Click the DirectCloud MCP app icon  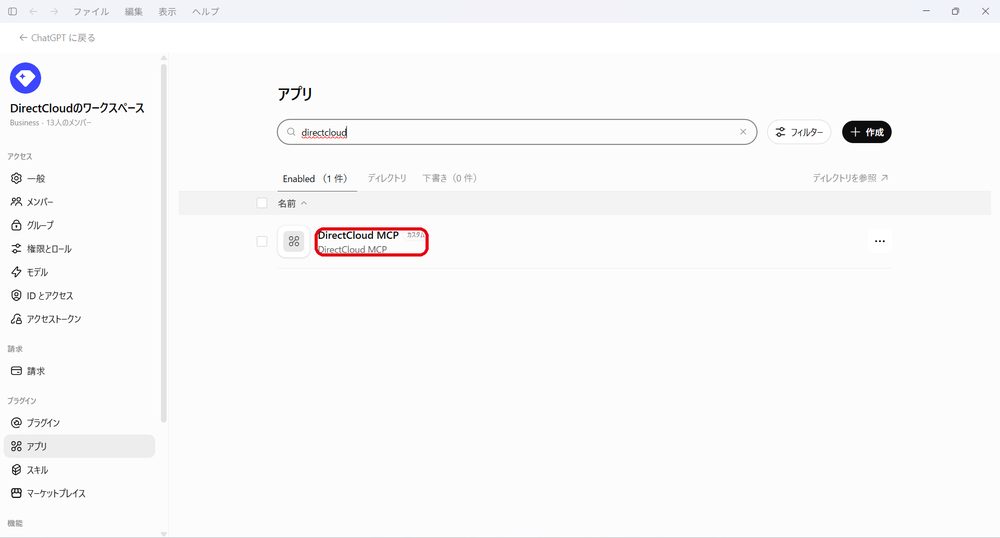294,242
